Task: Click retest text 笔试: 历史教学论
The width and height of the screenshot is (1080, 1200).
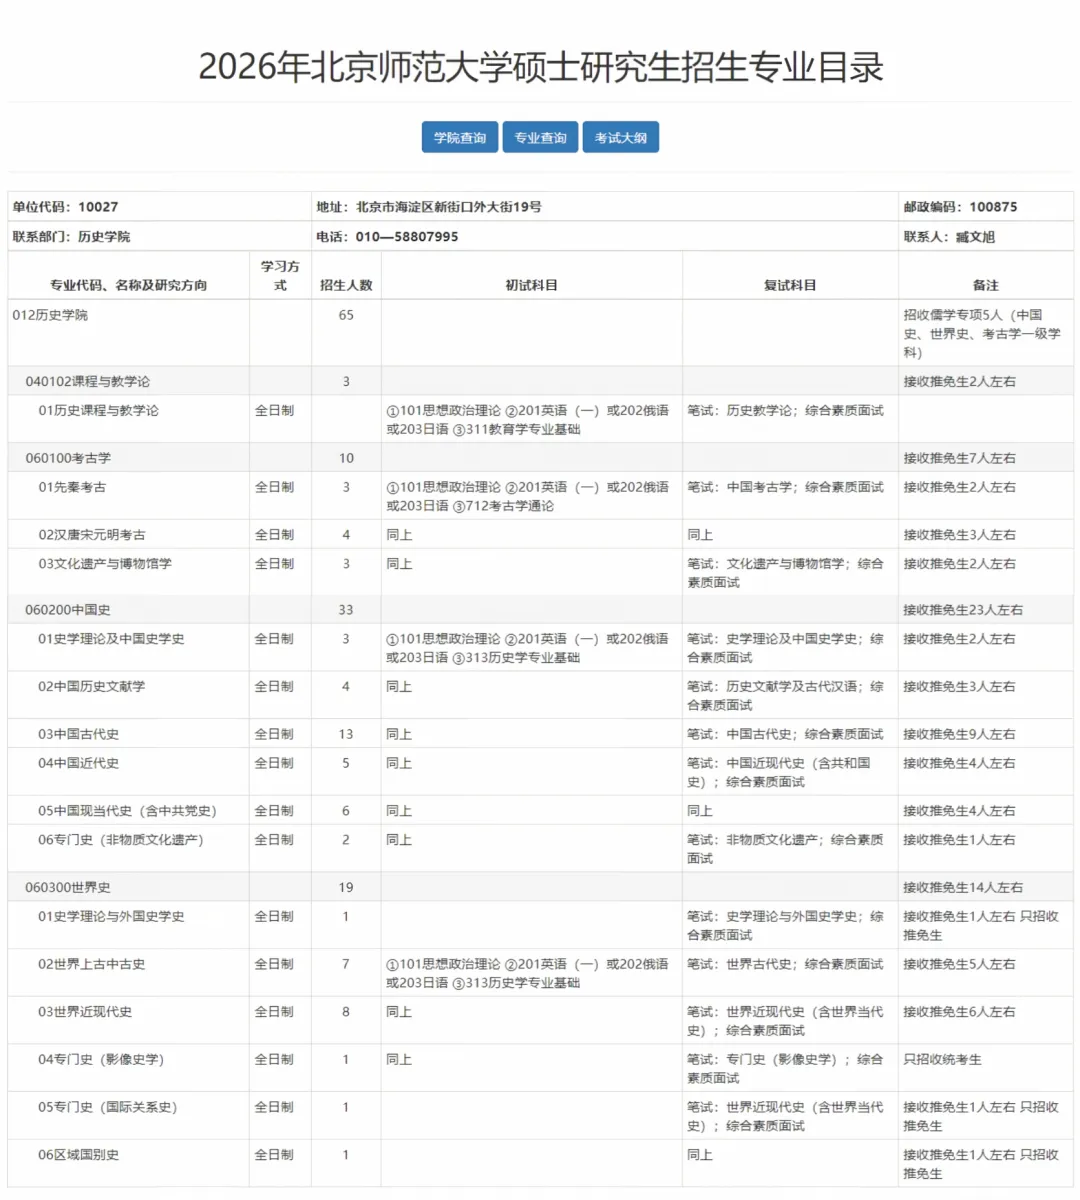Action: pyautogui.click(x=785, y=410)
